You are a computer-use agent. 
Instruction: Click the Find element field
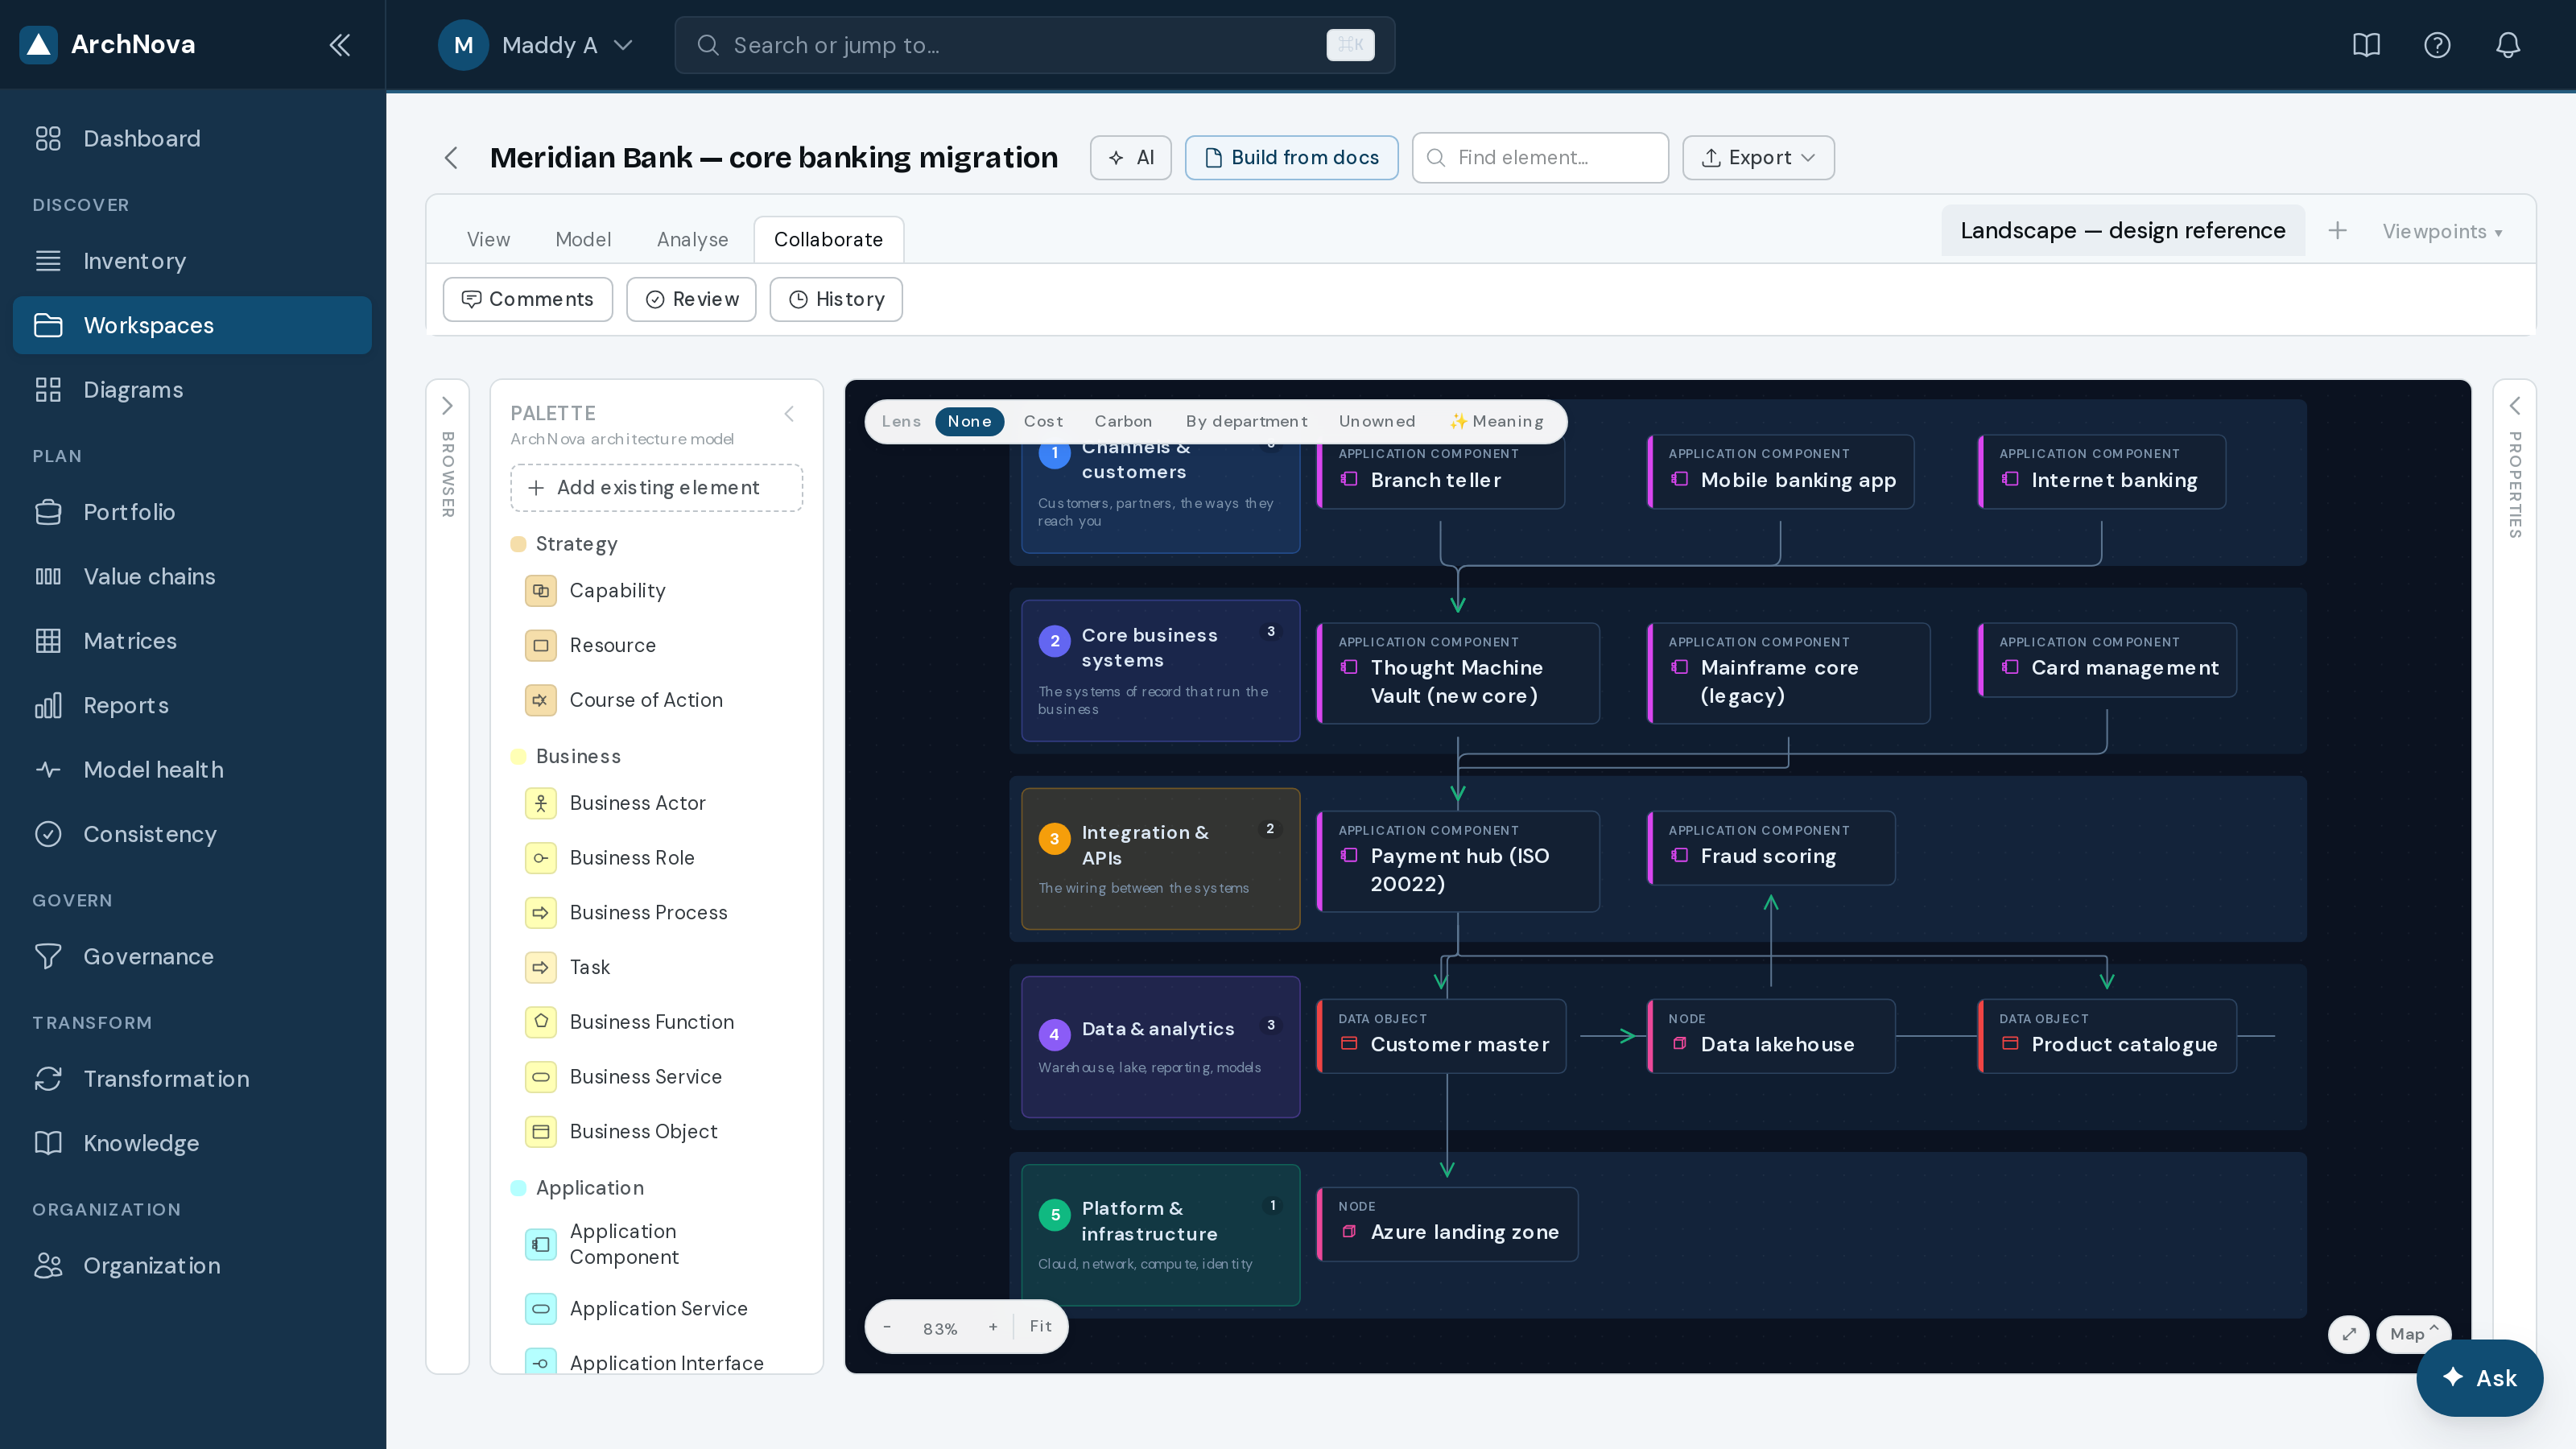1540,158
